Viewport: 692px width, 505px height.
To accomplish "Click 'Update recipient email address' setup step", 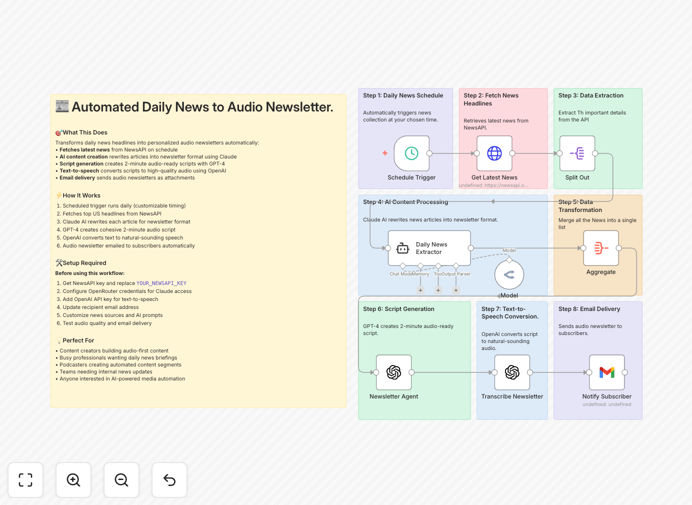I will (101, 307).
